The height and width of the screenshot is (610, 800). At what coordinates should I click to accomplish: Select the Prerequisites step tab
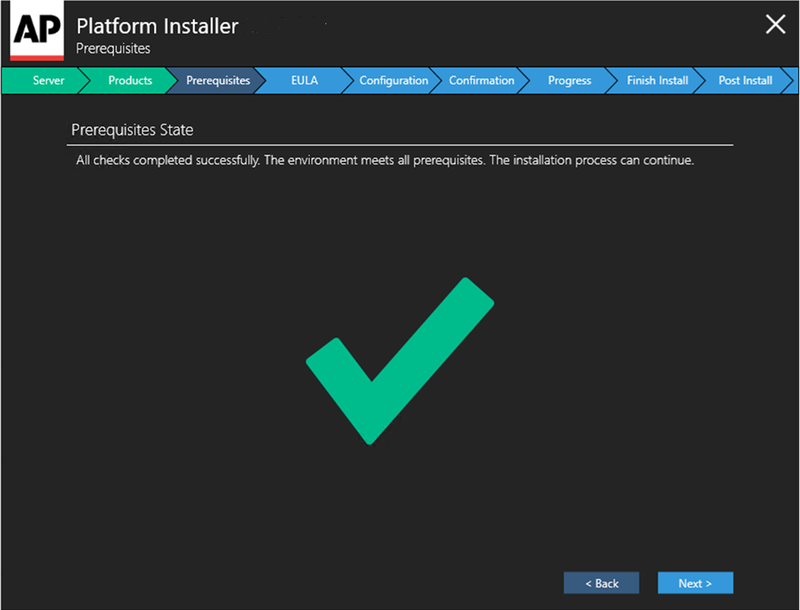pyautogui.click(x=218, y=81)
